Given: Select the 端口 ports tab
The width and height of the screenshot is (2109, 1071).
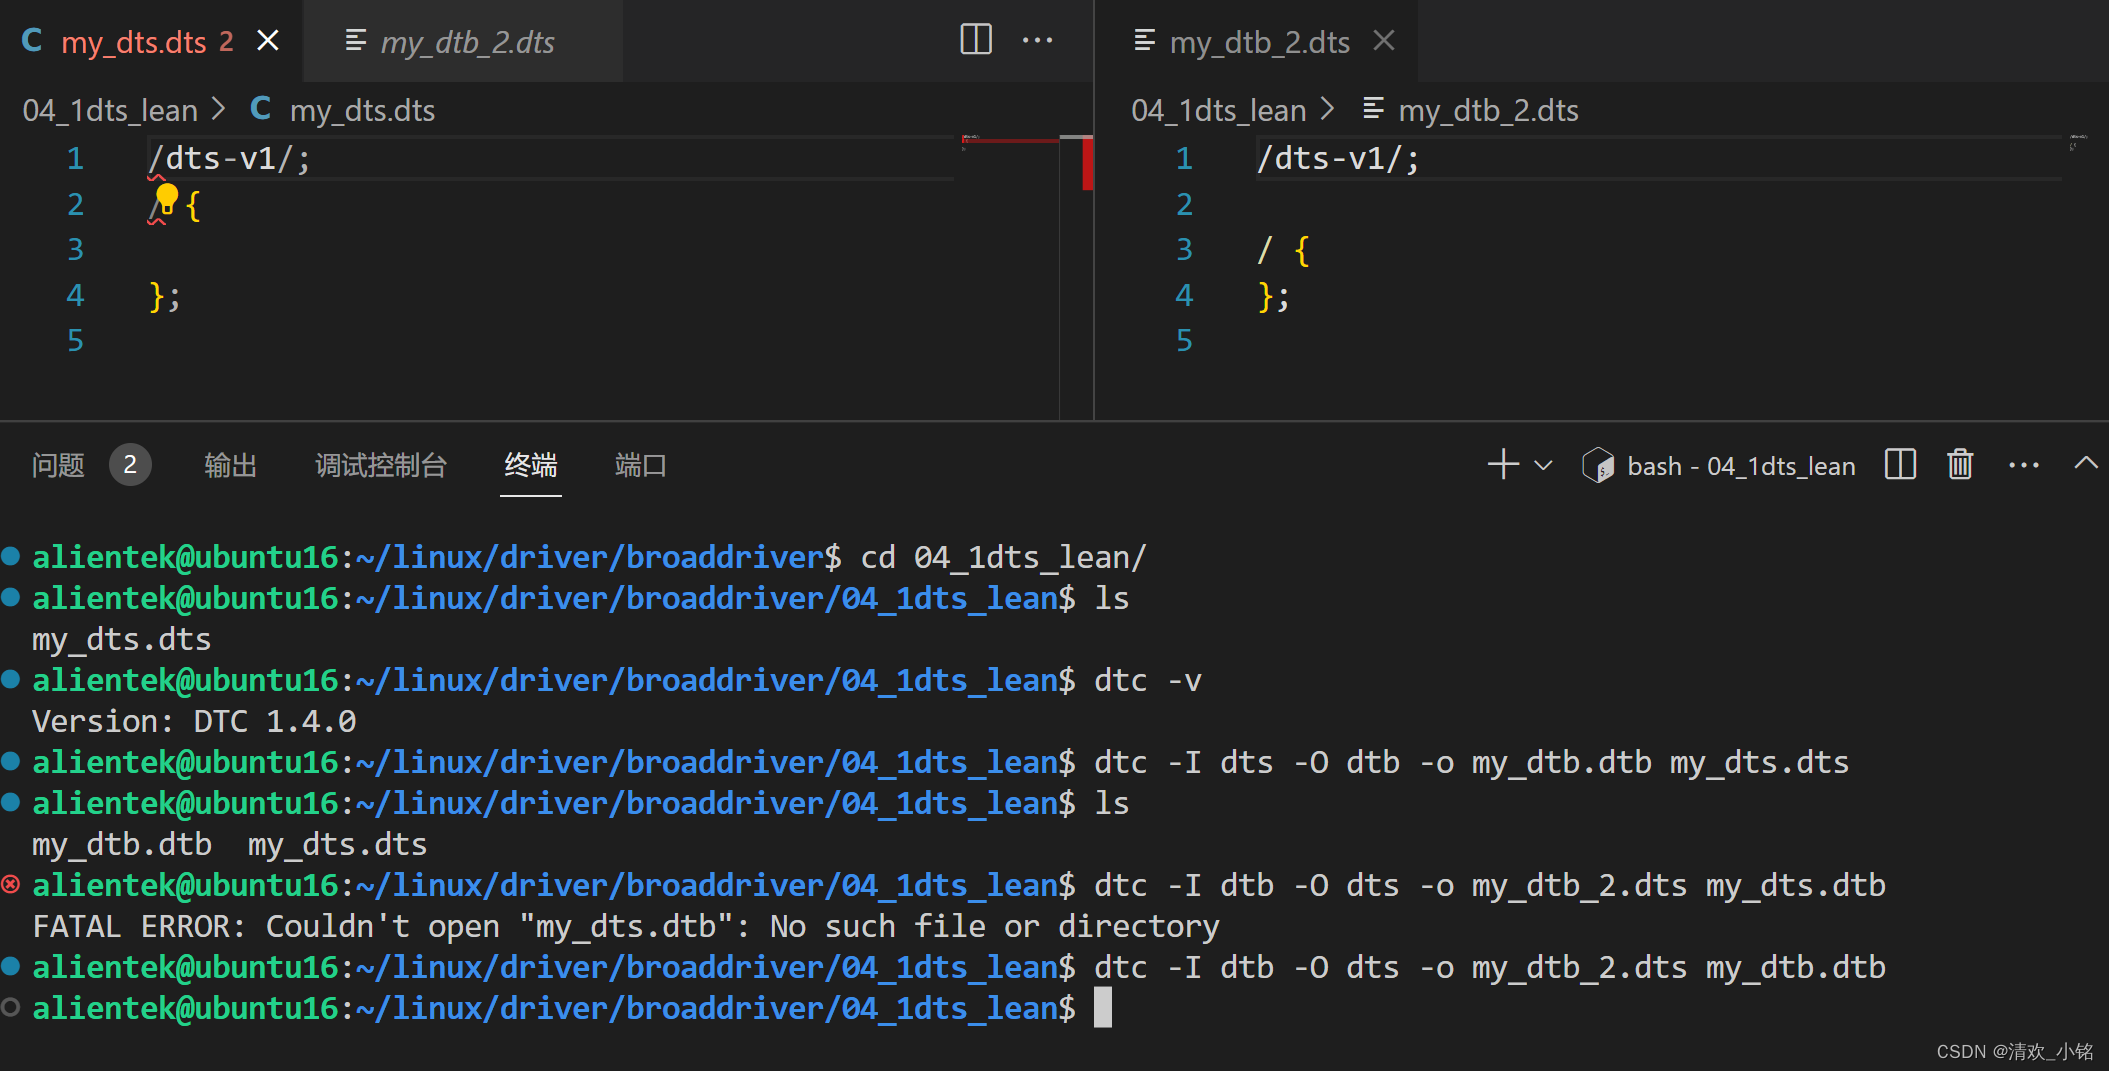Looking at the screenshot, I should click(641, 465).
